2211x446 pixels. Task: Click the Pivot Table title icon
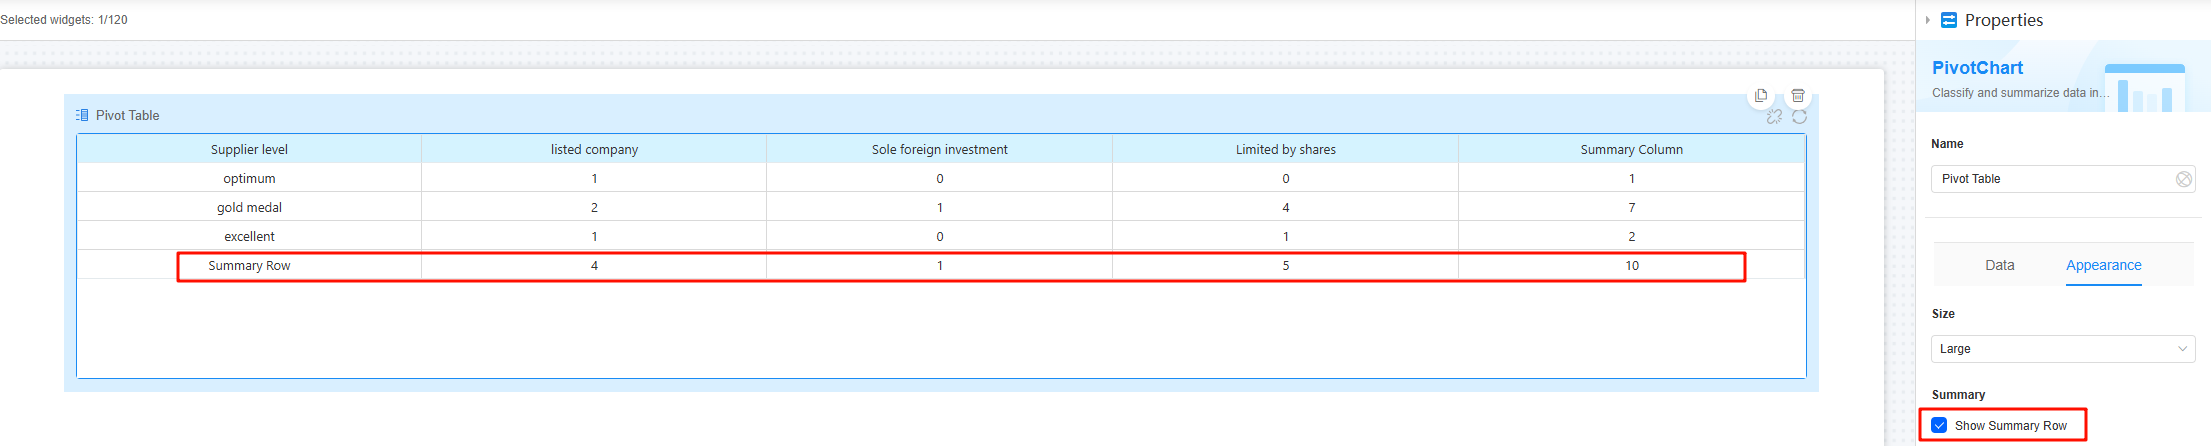point(82,115)
